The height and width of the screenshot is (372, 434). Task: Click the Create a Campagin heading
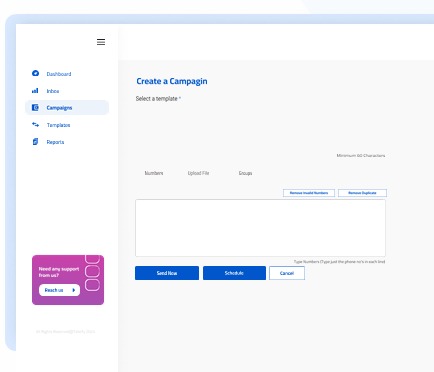[x=172, y=81]
